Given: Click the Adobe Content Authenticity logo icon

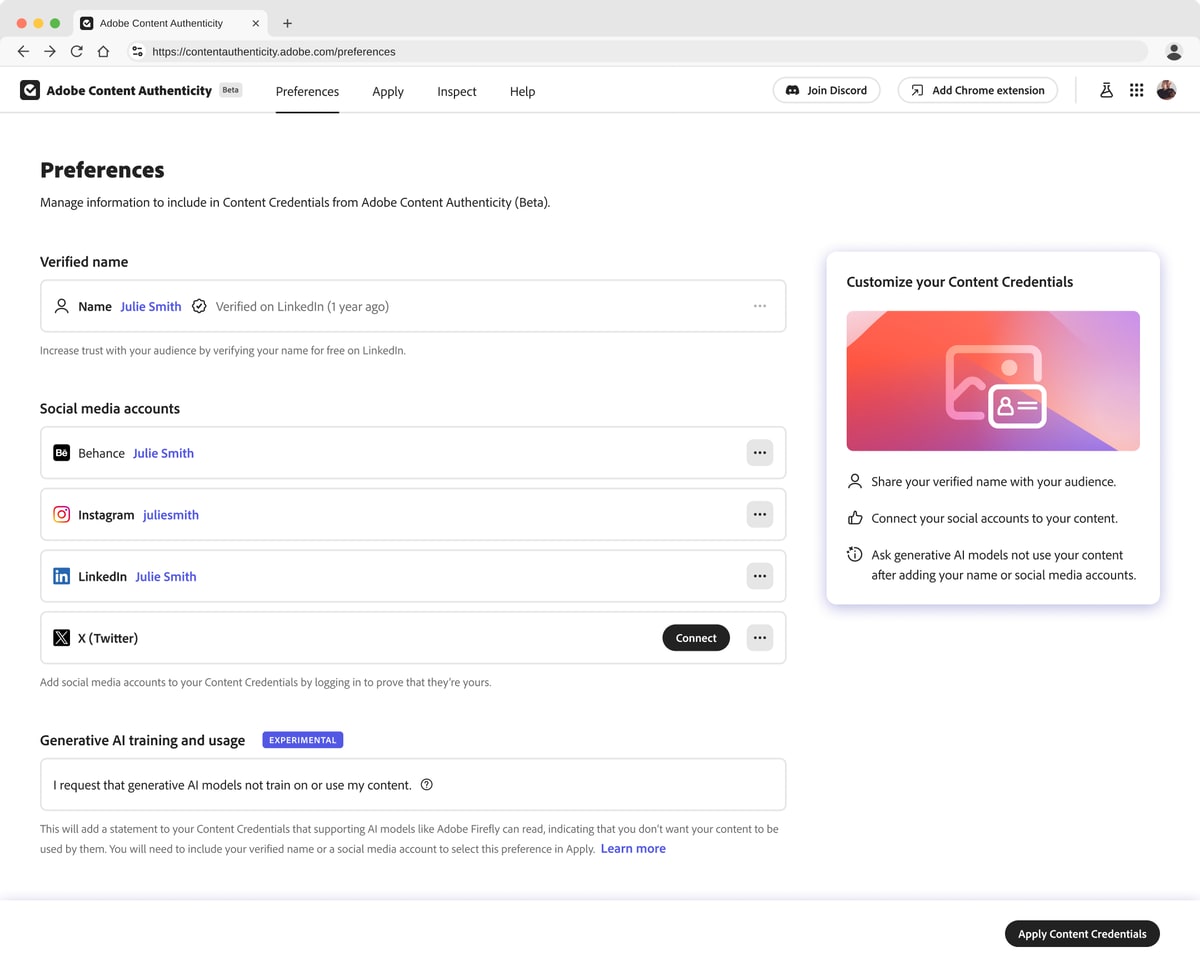Looking at the screenshot, I should click(30, 90).
